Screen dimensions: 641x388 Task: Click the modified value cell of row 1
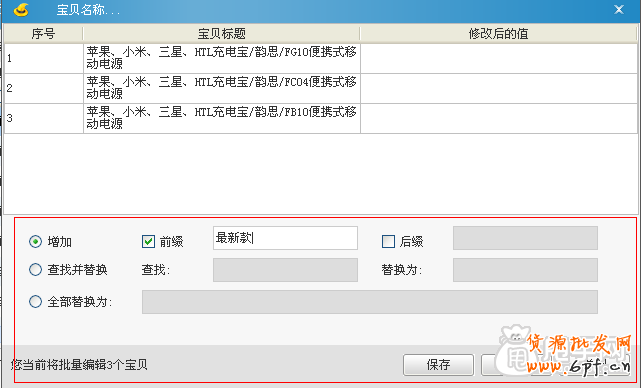499,58
